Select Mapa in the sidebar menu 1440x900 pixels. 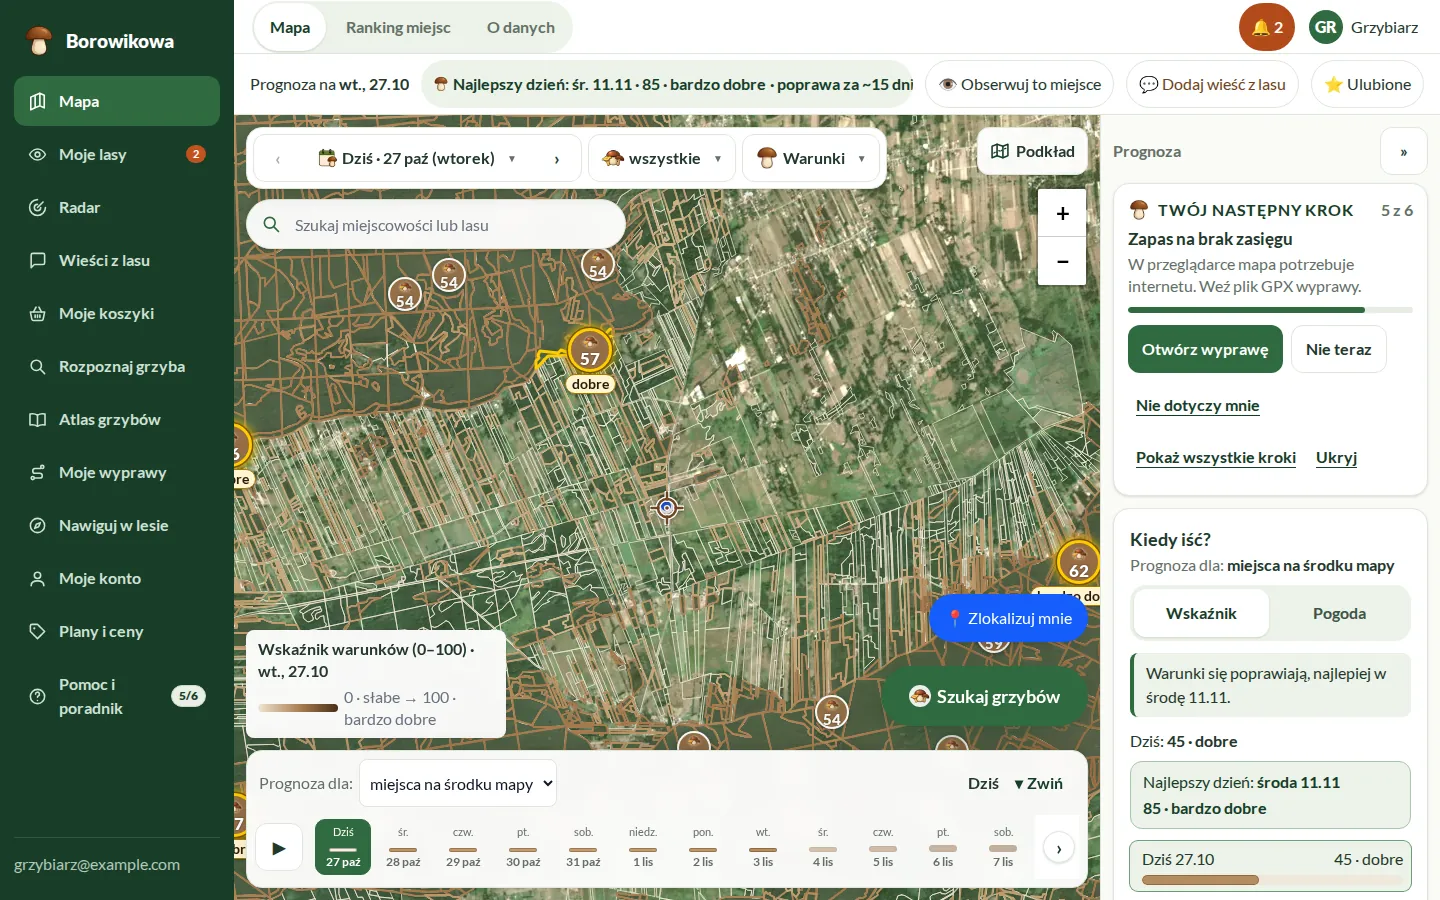tap(117, 101)
